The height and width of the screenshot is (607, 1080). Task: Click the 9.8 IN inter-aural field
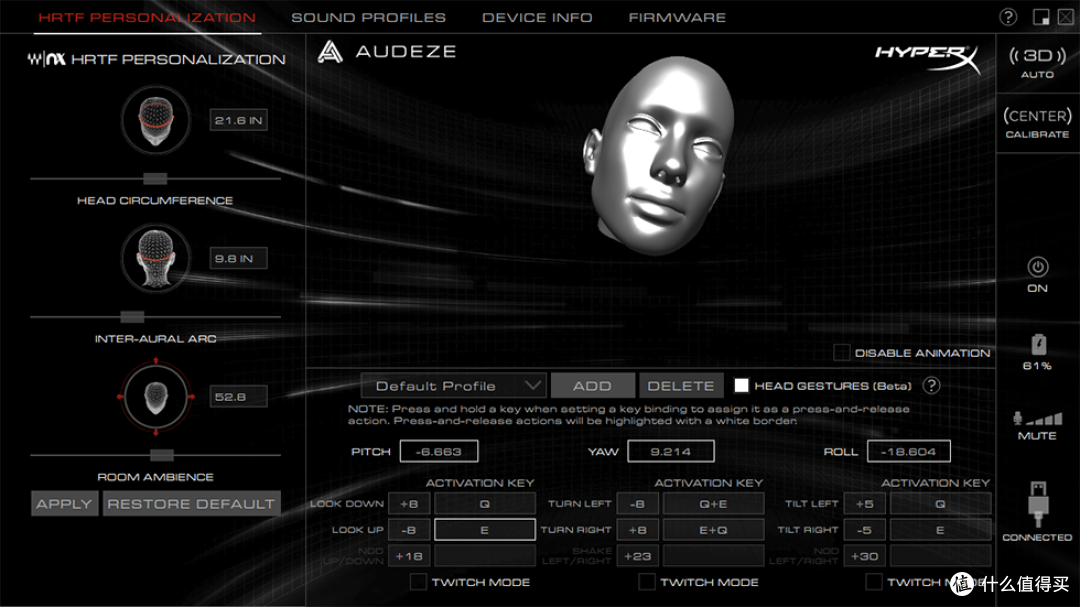(x=238, y=259)
